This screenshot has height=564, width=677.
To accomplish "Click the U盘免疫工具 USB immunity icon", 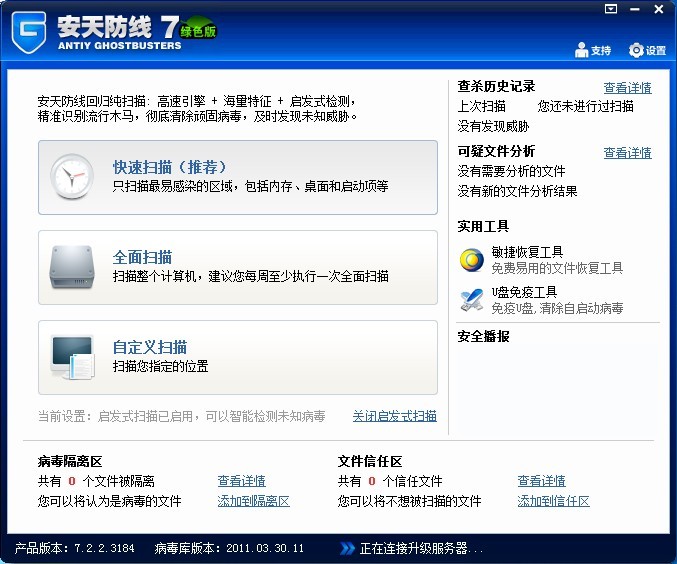I will (x=471, y=300).
